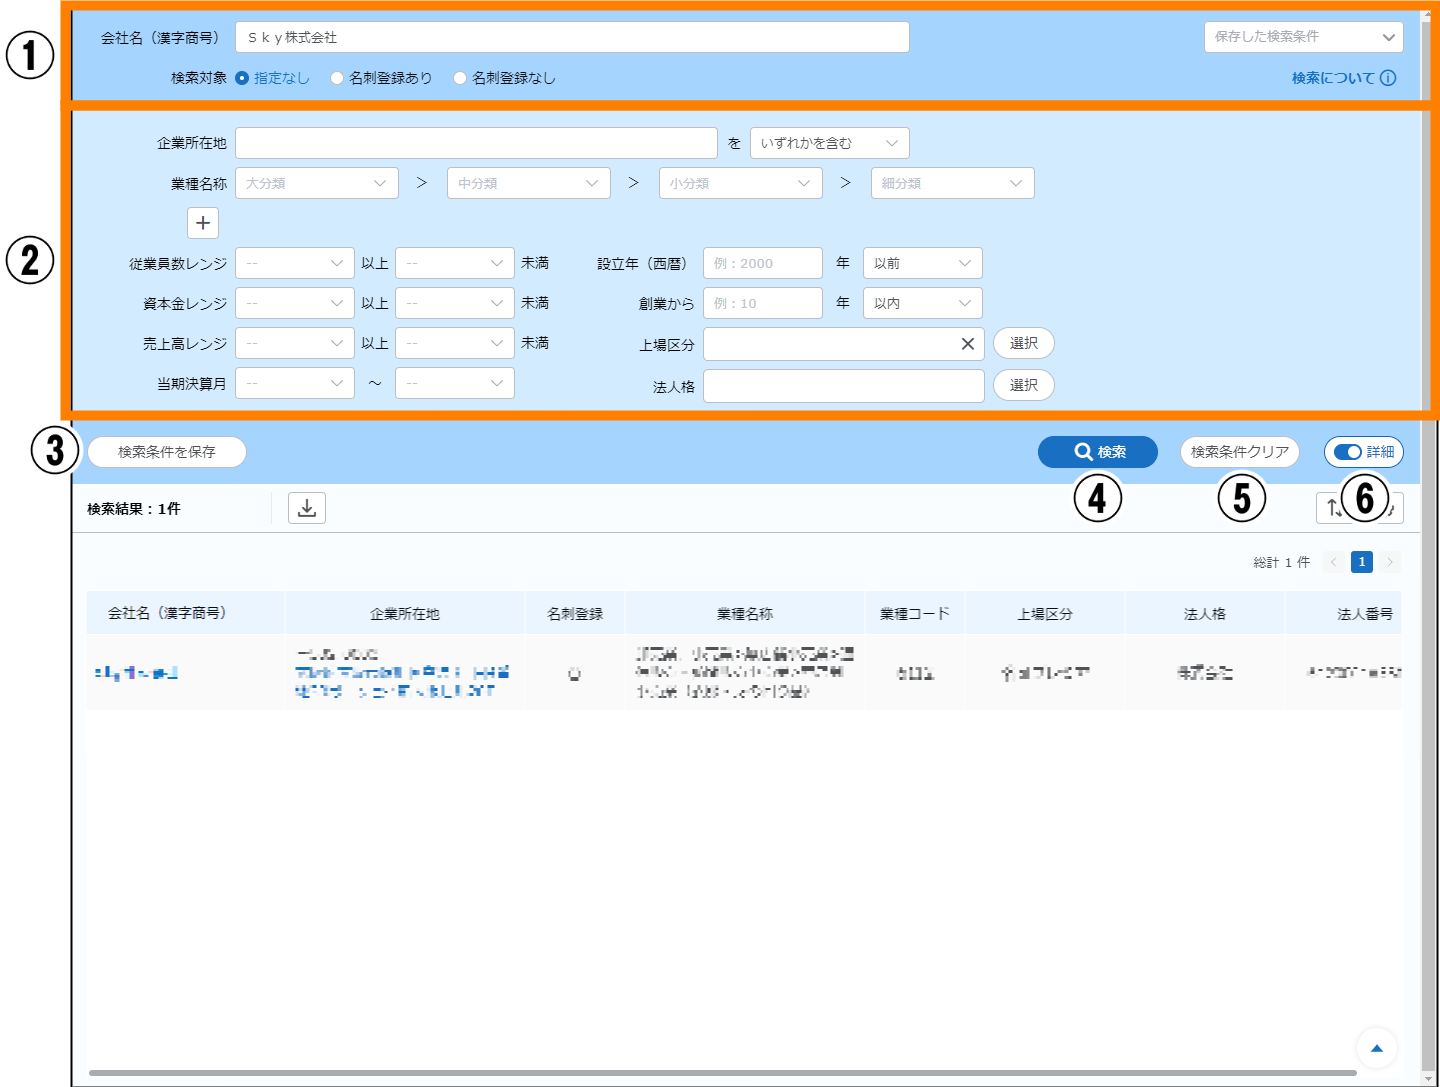Click the 会社名 text input field

click(x=572, y=37)
